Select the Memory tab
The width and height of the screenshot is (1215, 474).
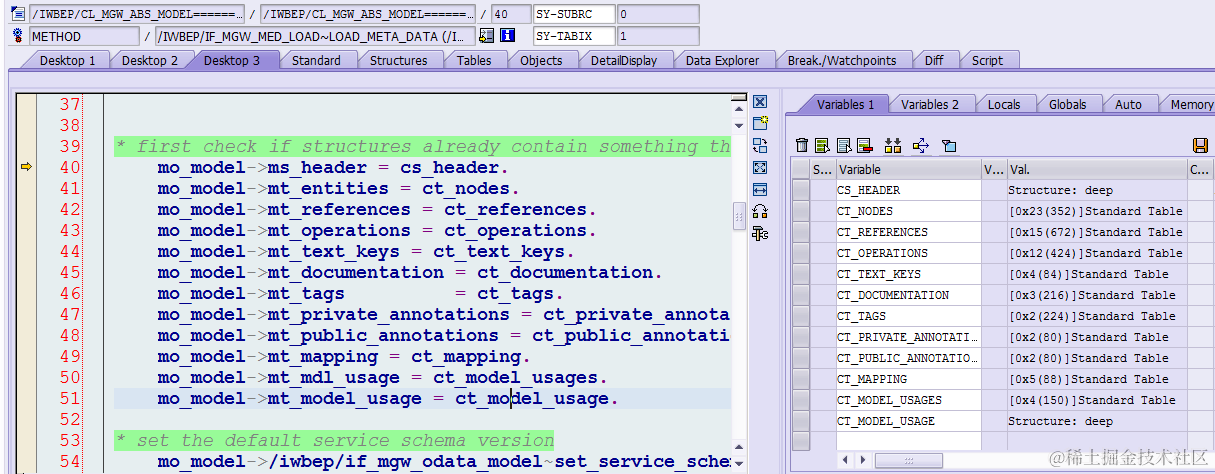[1189, 104]
